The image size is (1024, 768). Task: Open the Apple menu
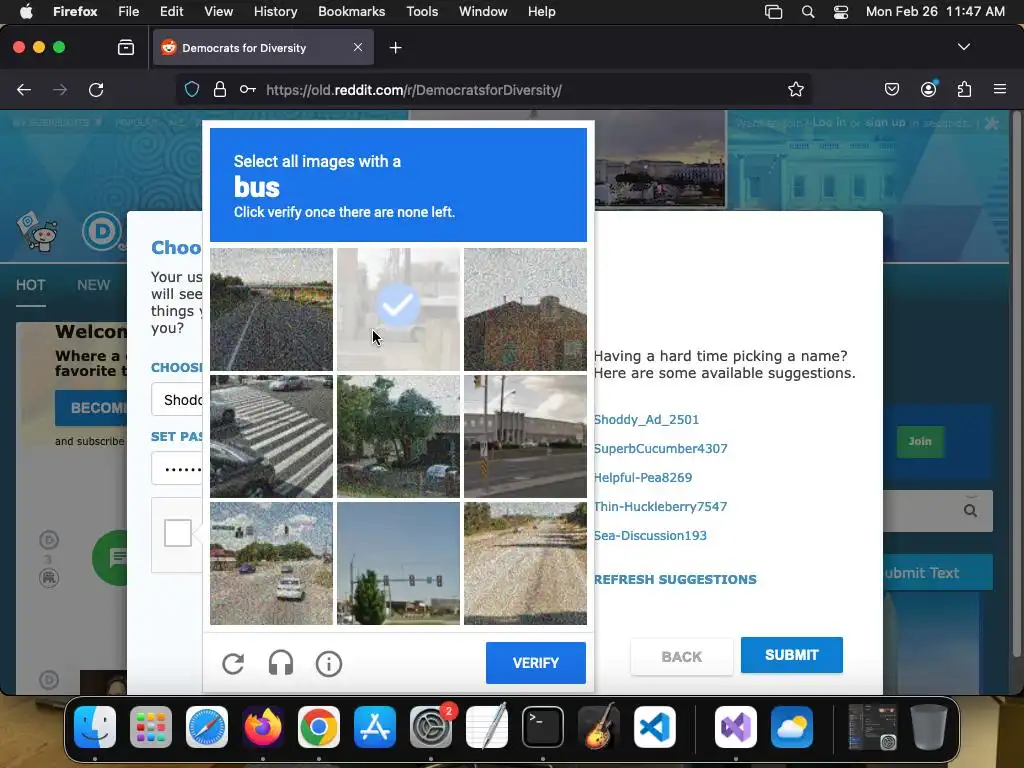pos(26,11)
